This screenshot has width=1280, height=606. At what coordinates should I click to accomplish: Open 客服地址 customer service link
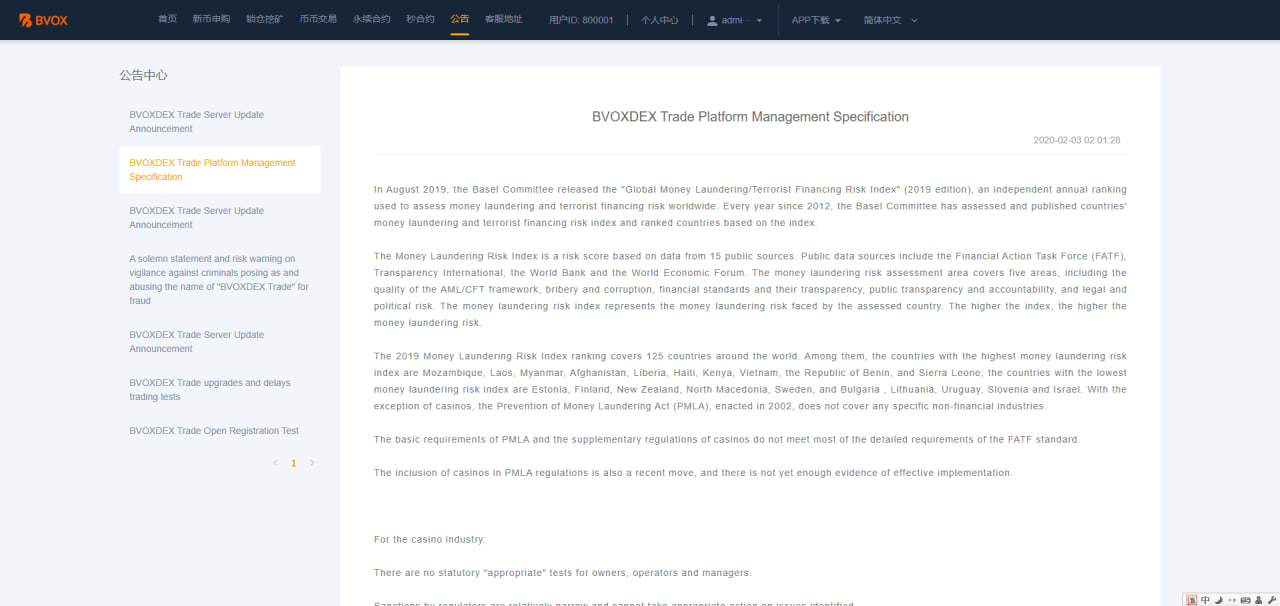click(503, 19)
